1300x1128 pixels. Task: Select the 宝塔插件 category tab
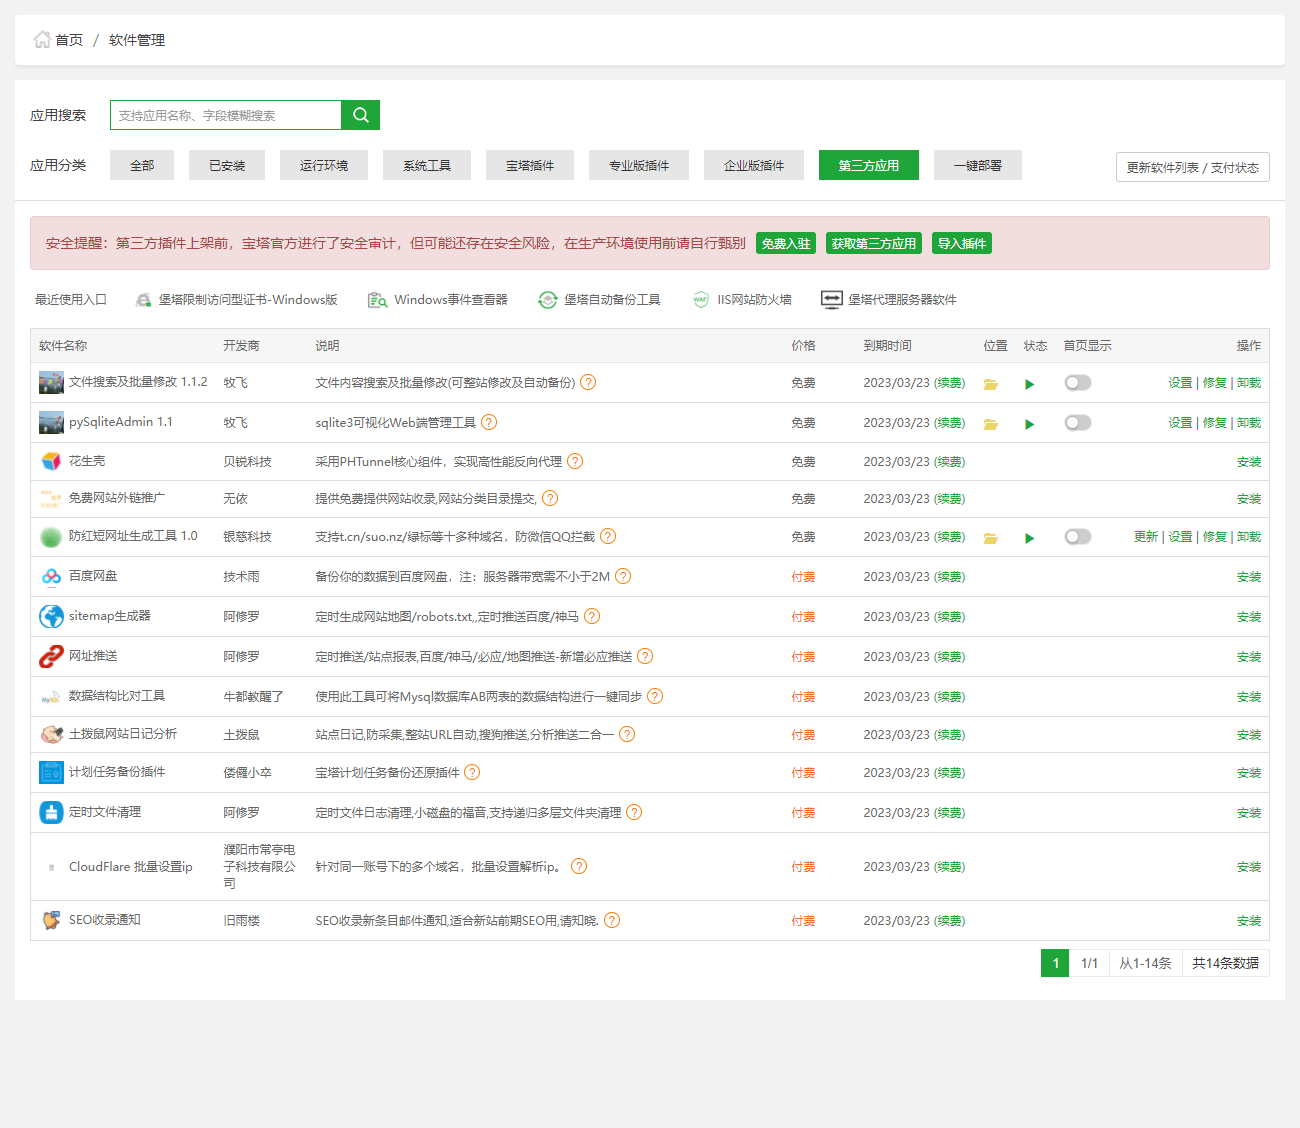pyautogui.click(x=530, y=165)
